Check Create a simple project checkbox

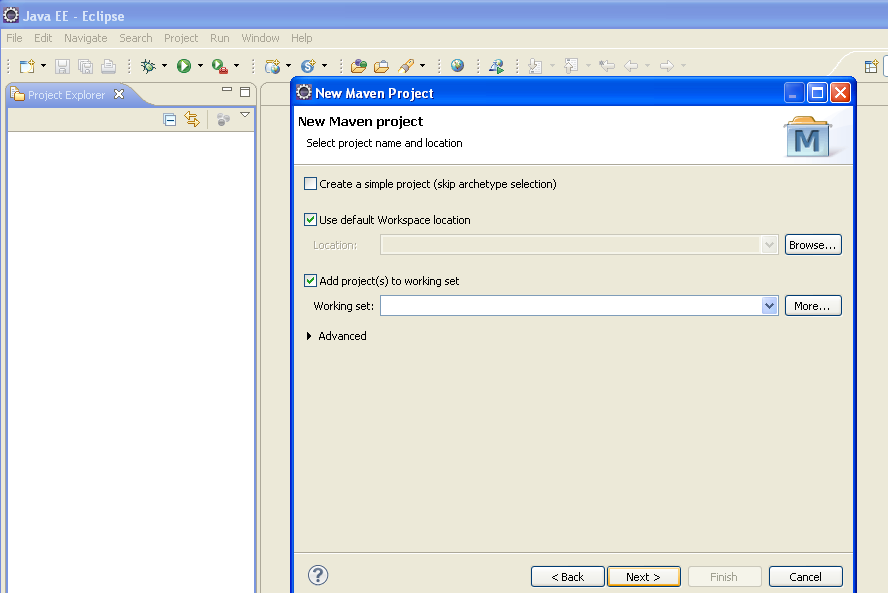(311, 184)
